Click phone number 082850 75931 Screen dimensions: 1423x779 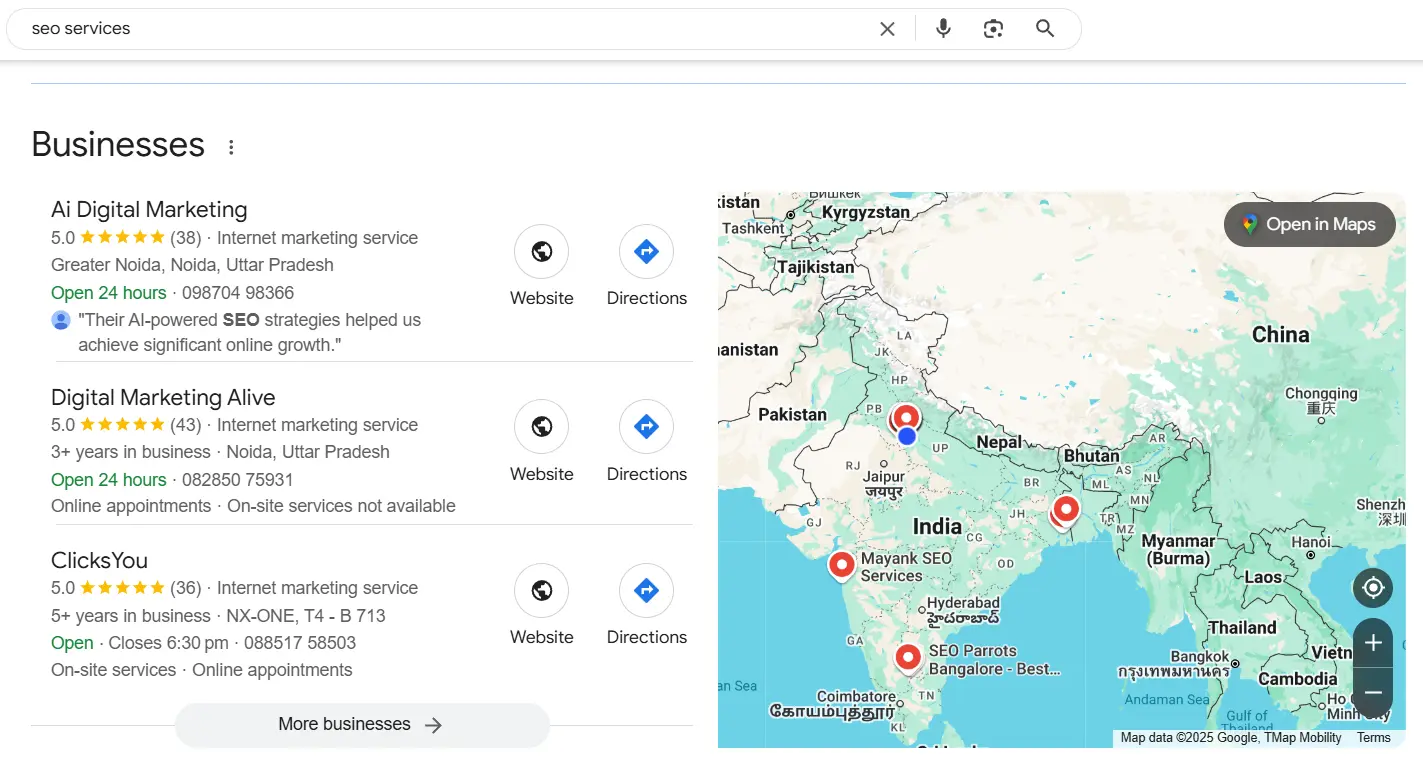(238, 480)
